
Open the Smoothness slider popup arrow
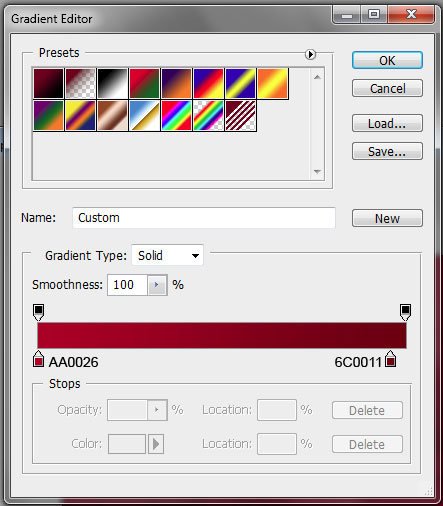coord(157,285)
